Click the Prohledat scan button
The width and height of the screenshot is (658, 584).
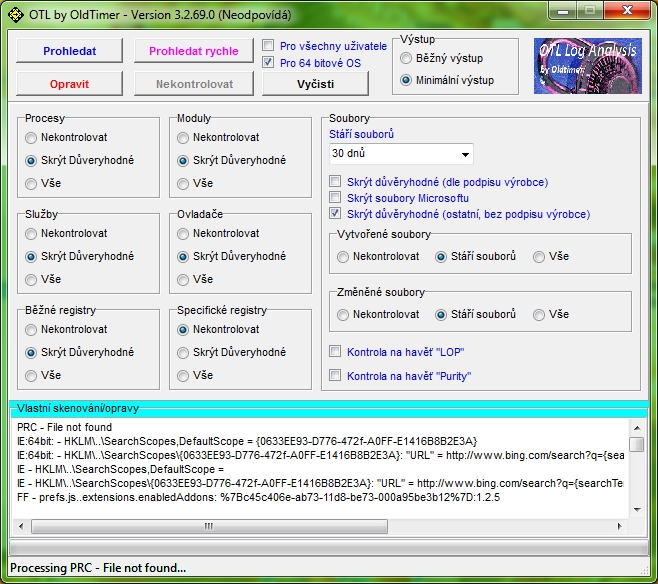tap(69, 51)
